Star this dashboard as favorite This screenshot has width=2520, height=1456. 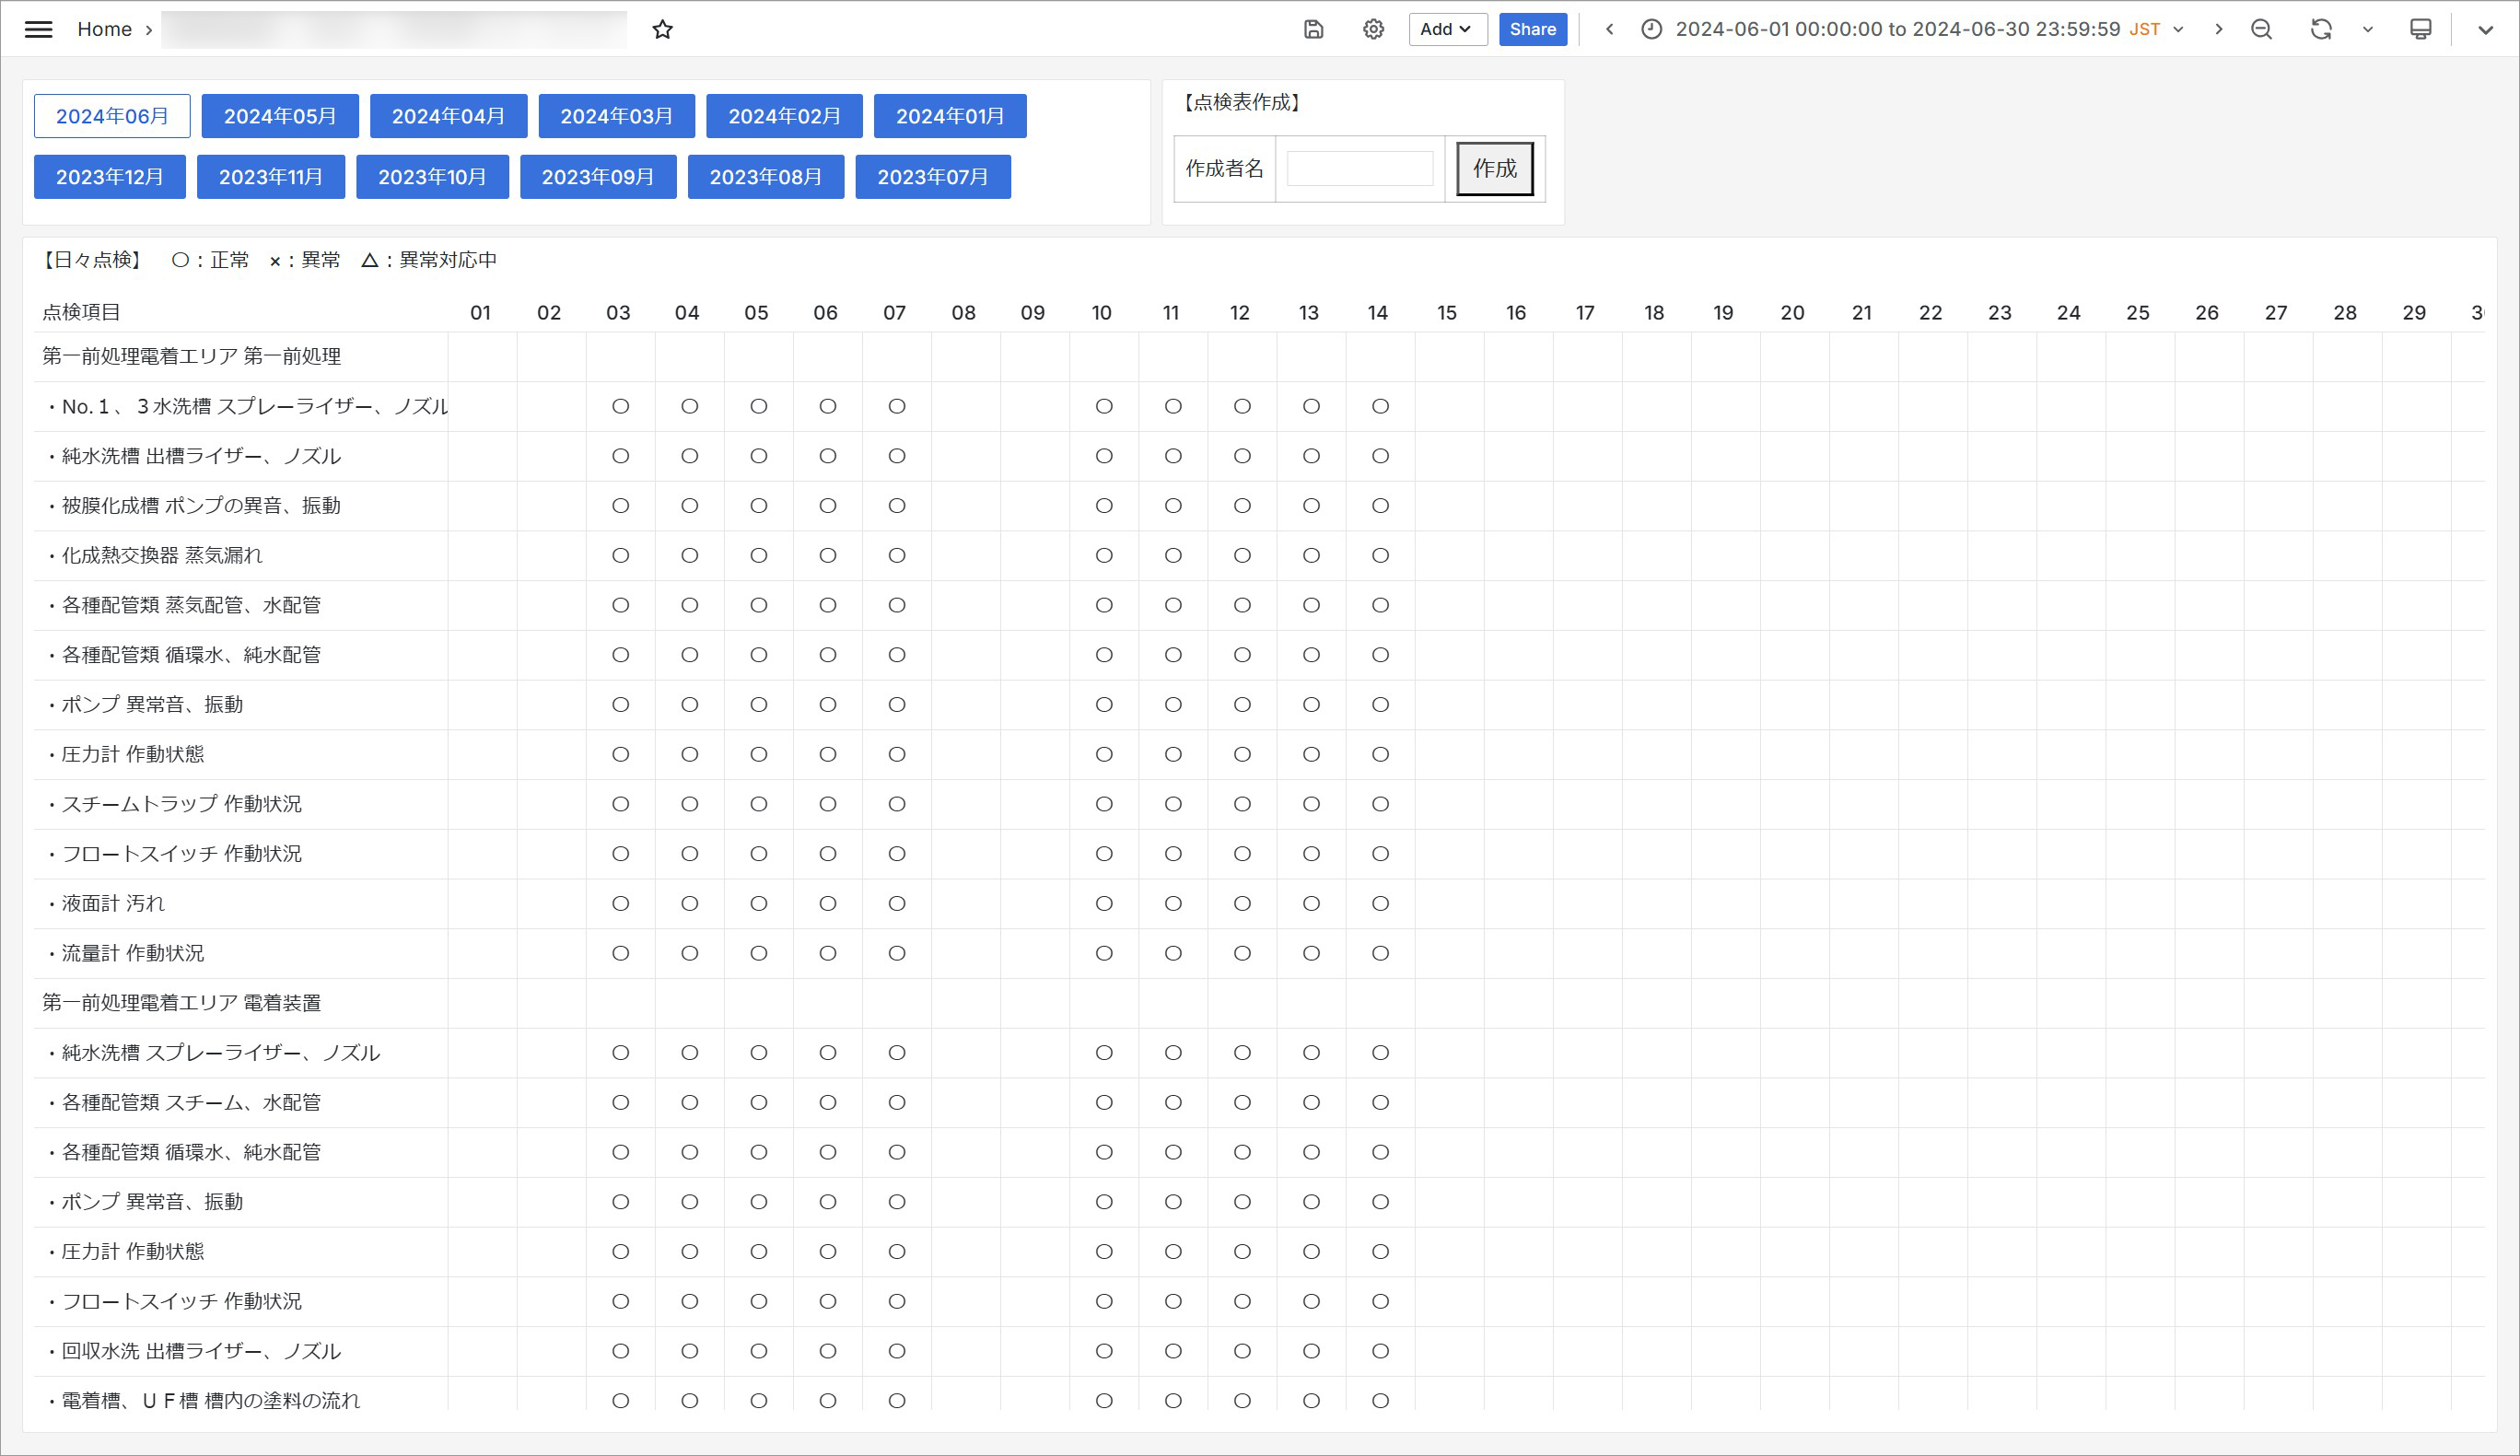[x=662, y=29]
